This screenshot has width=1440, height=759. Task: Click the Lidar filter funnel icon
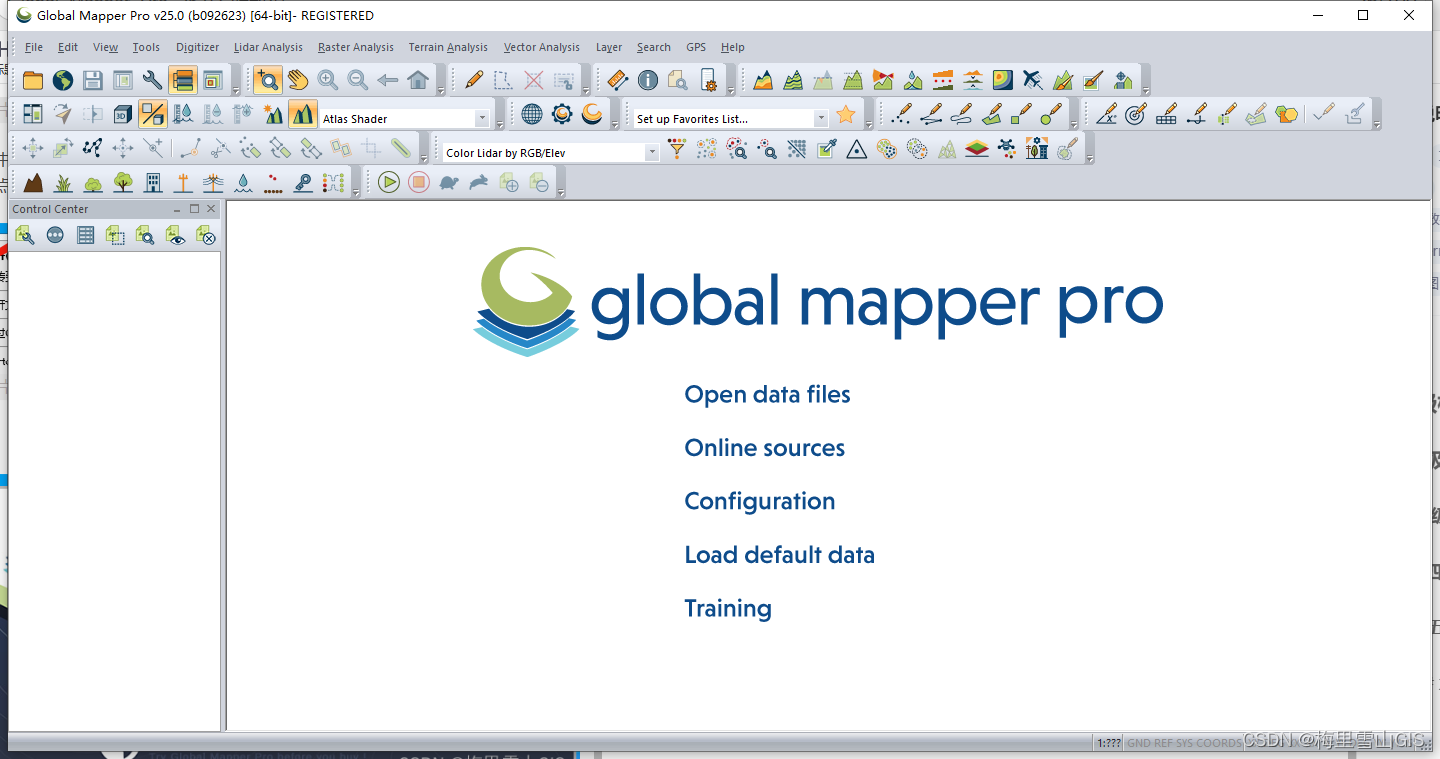(677, 149)
